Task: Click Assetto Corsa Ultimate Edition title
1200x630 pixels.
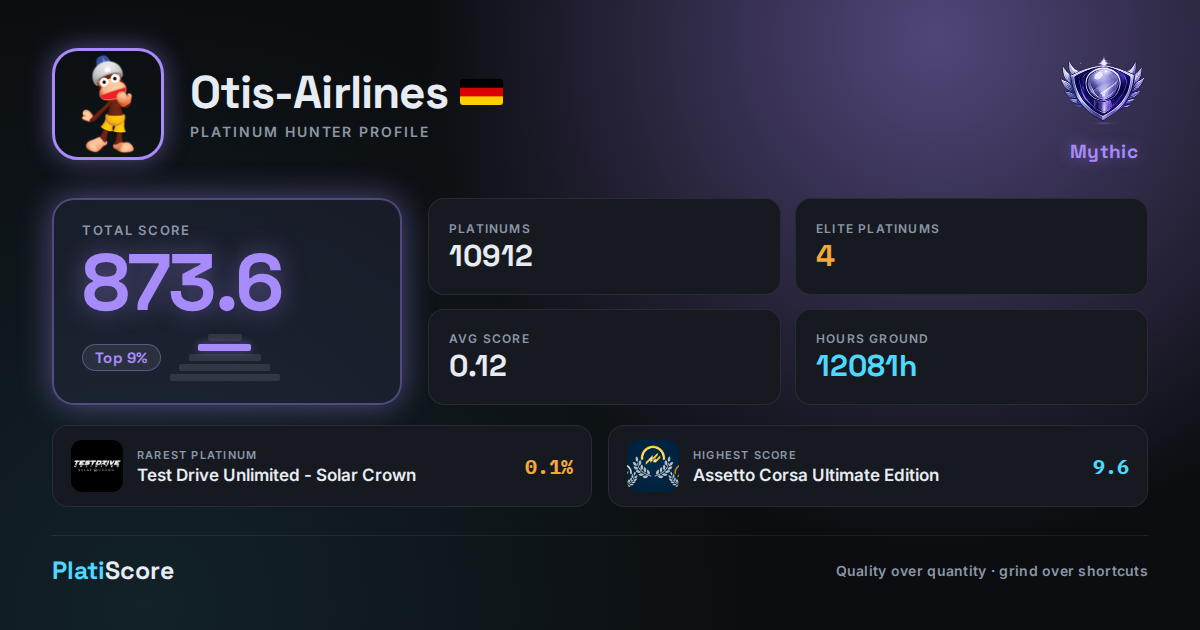Action: point(816,475)
